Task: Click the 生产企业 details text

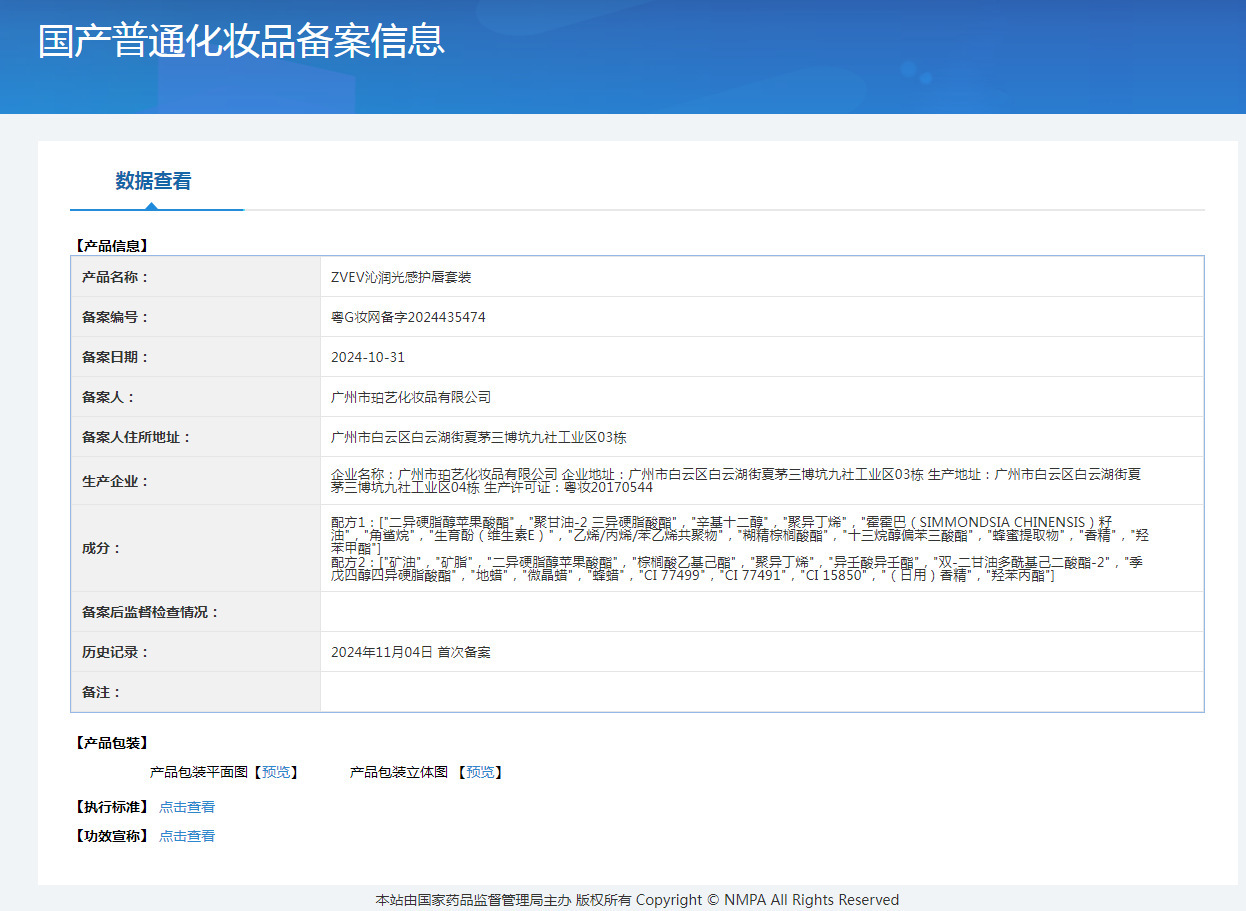Action: [x=735, y=481]
